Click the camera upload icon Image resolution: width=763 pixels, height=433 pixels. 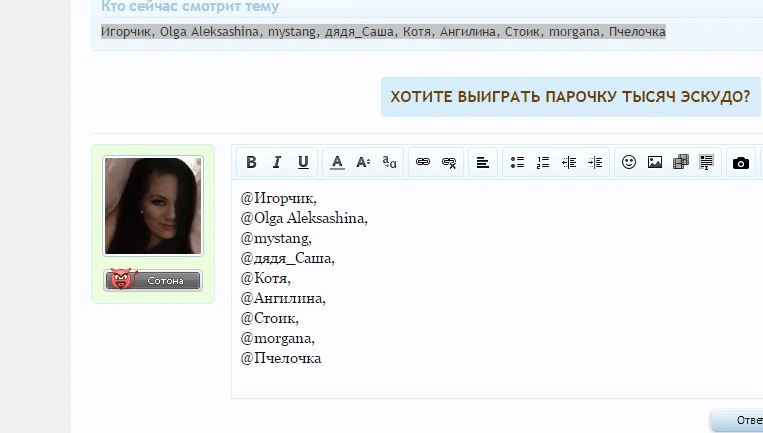point(740,162)
